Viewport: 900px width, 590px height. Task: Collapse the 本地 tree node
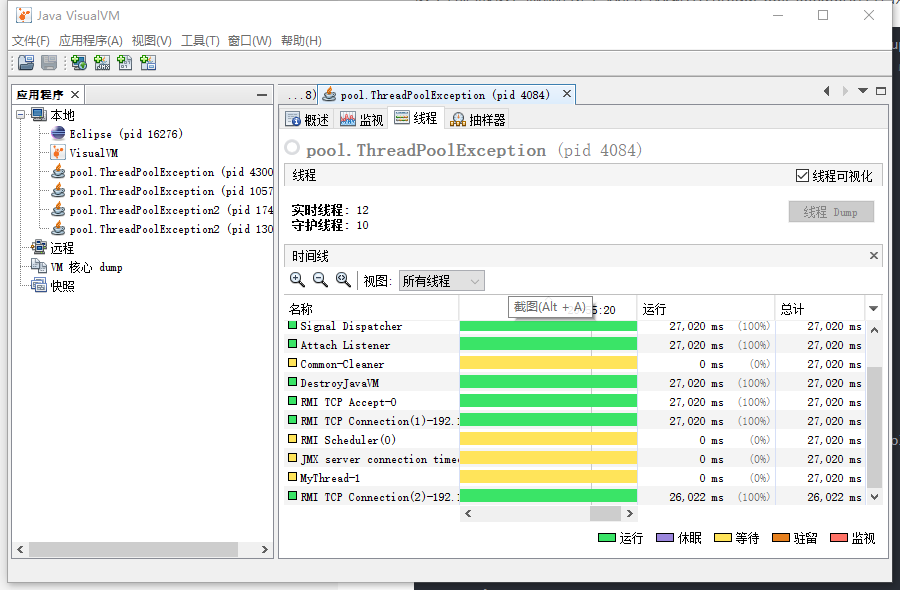coord(21,115)
